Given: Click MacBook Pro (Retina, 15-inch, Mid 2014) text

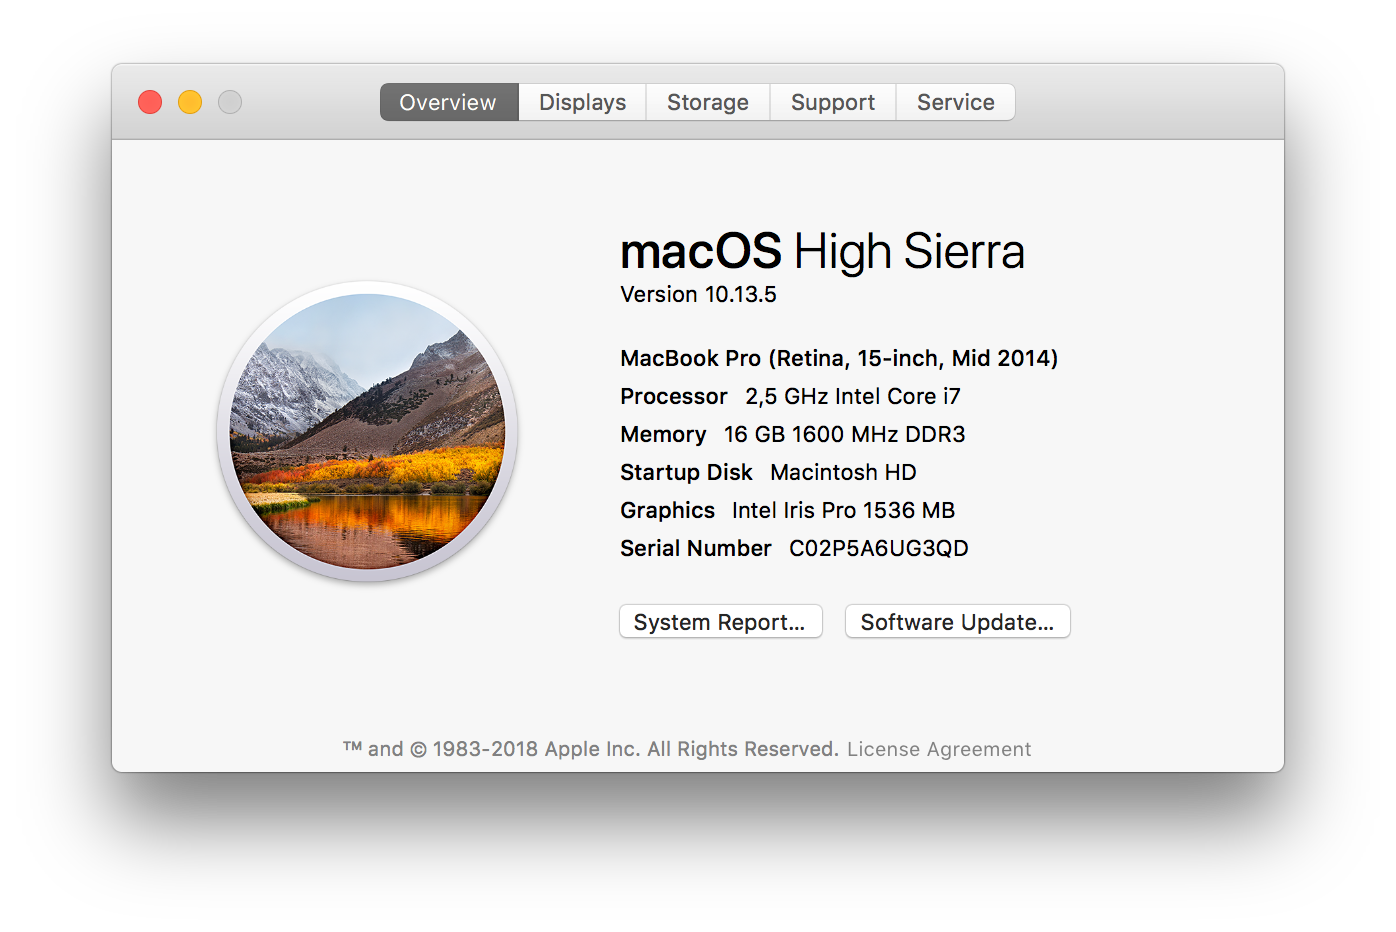Looking at the screenshot, I should coord(839,358).
